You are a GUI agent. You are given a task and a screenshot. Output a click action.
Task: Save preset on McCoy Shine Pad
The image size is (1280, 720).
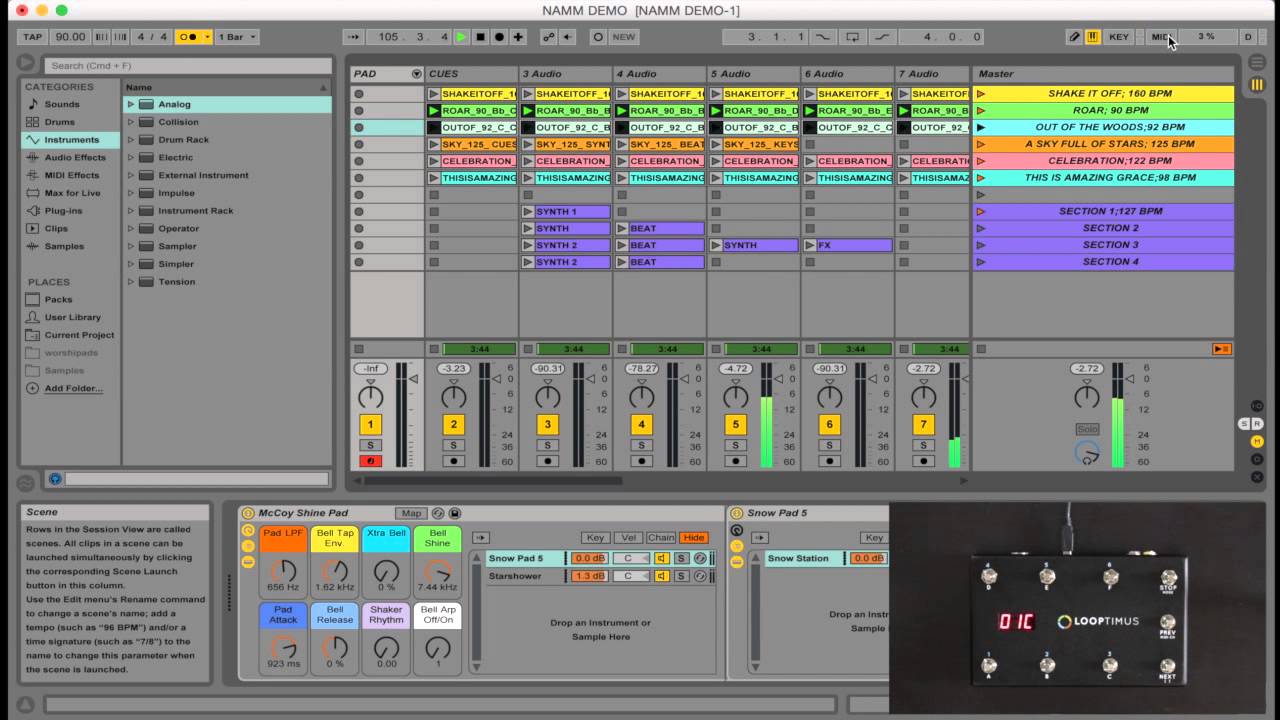click(454, 513)
